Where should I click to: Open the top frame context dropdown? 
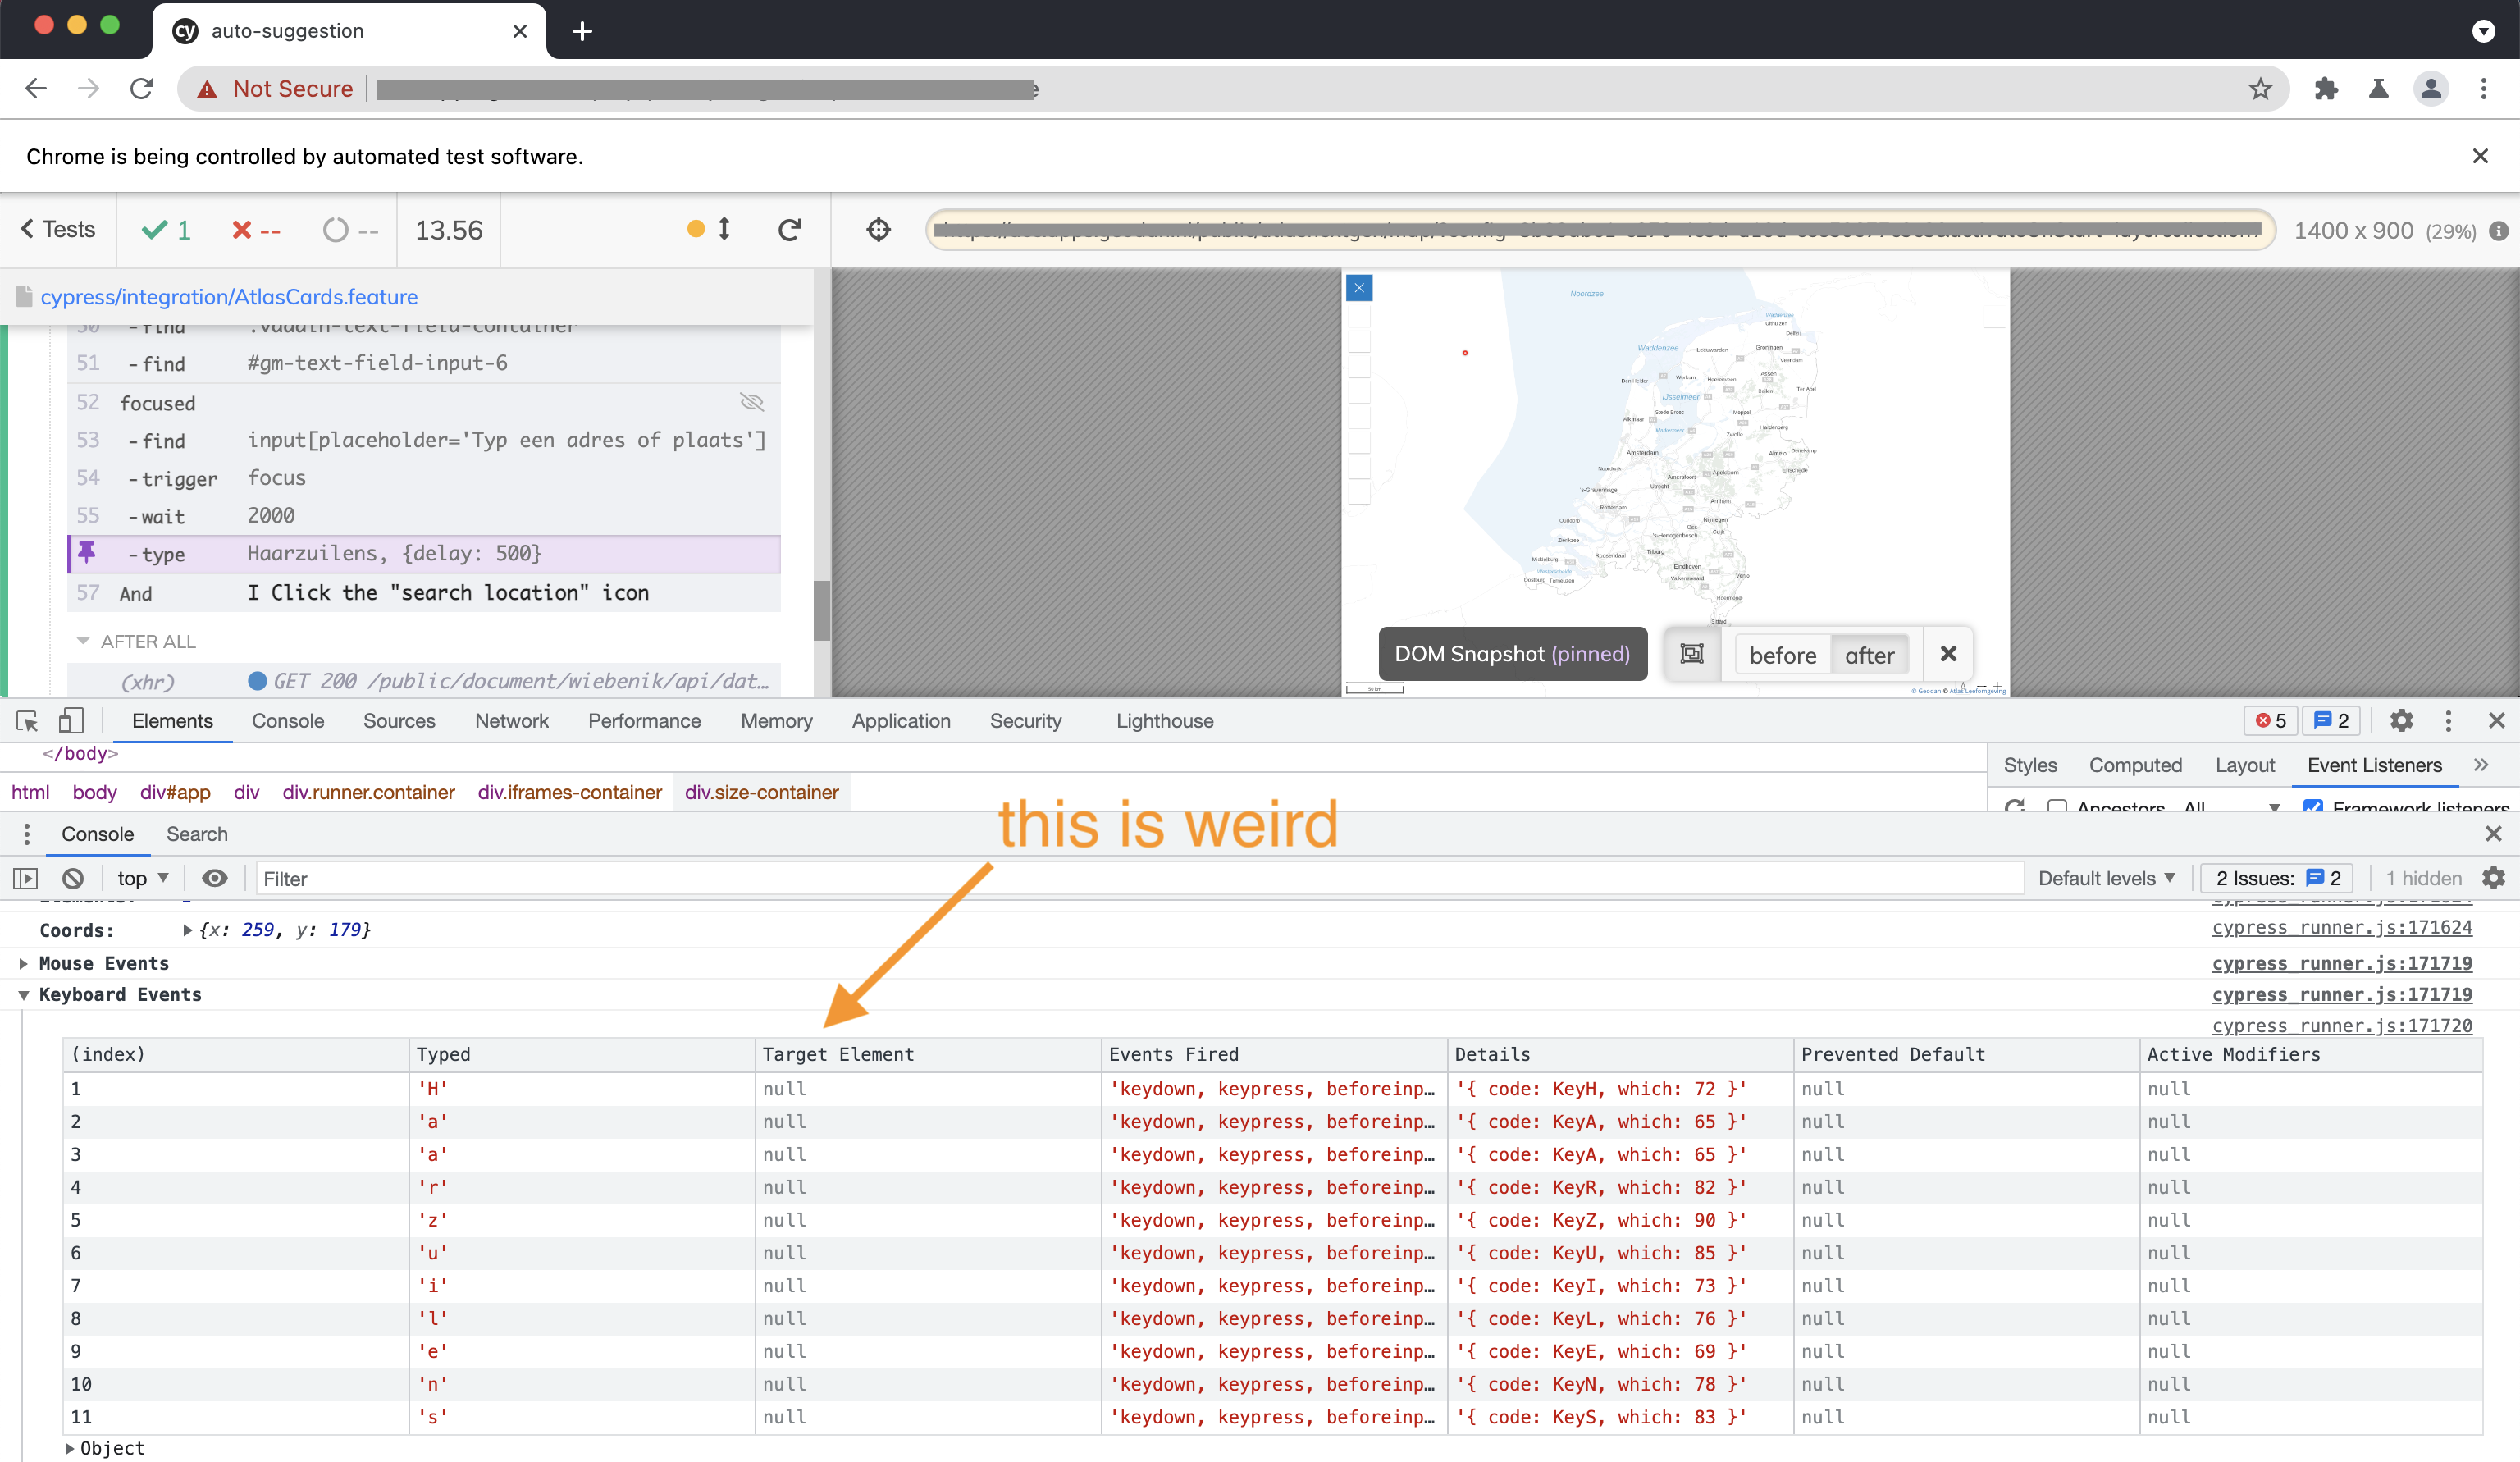pos(141,878)
